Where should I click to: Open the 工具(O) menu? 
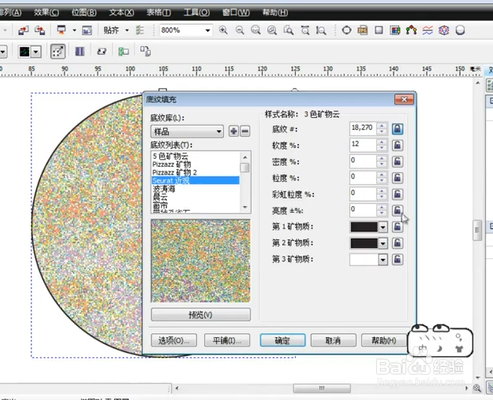tap(197, 13)
